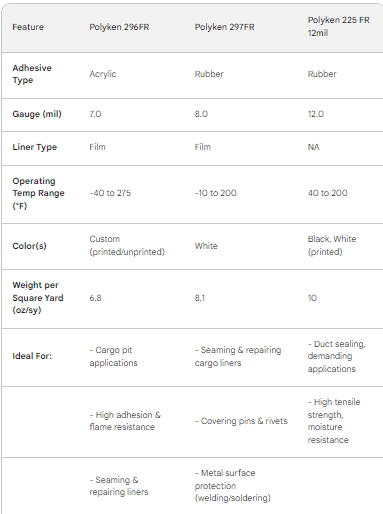The width and height of the screenshot is (383, 514).
Task: Click the Polyken 296FR column header
Action: point(119,27)
